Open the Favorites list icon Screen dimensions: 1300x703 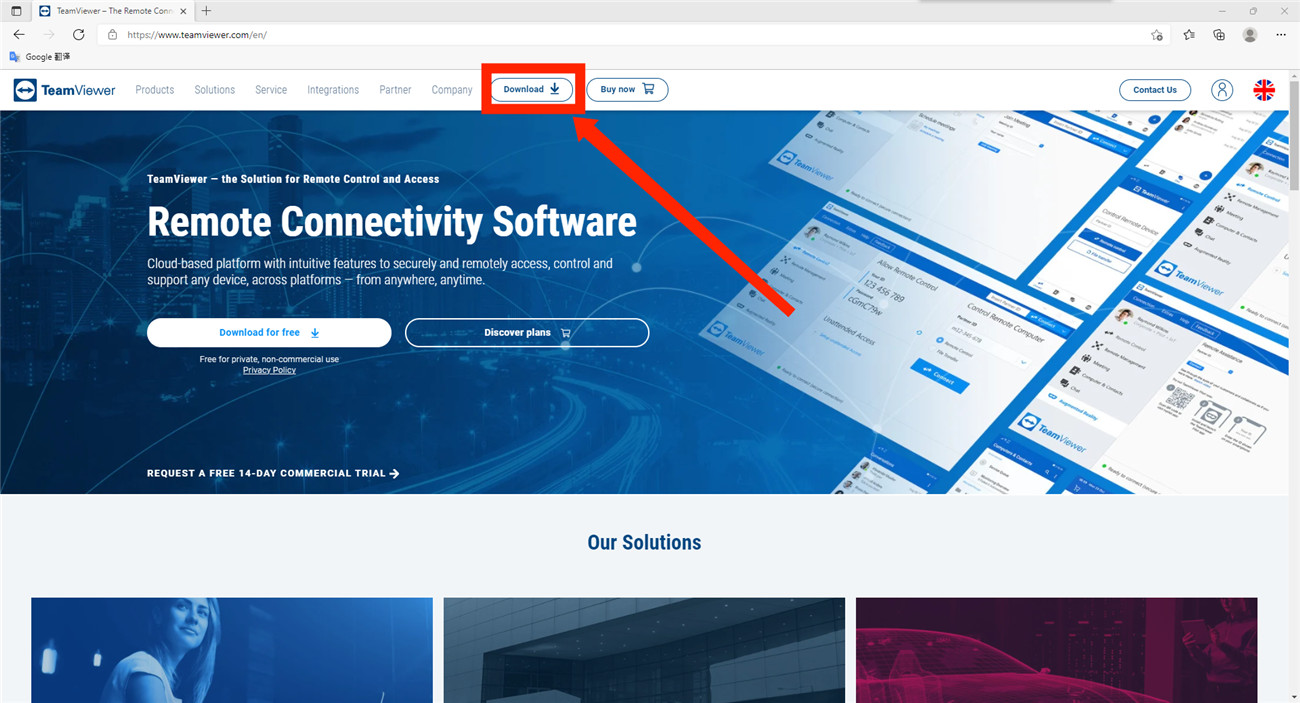click(1188, 34)
